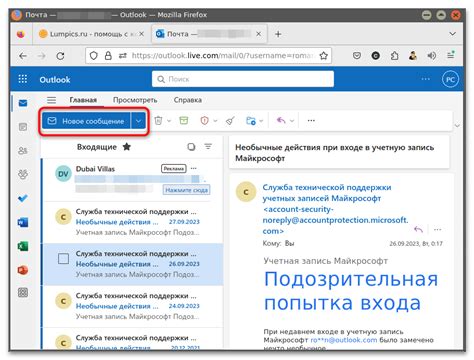Launch Excel from the sidebar

pos(23,246)
